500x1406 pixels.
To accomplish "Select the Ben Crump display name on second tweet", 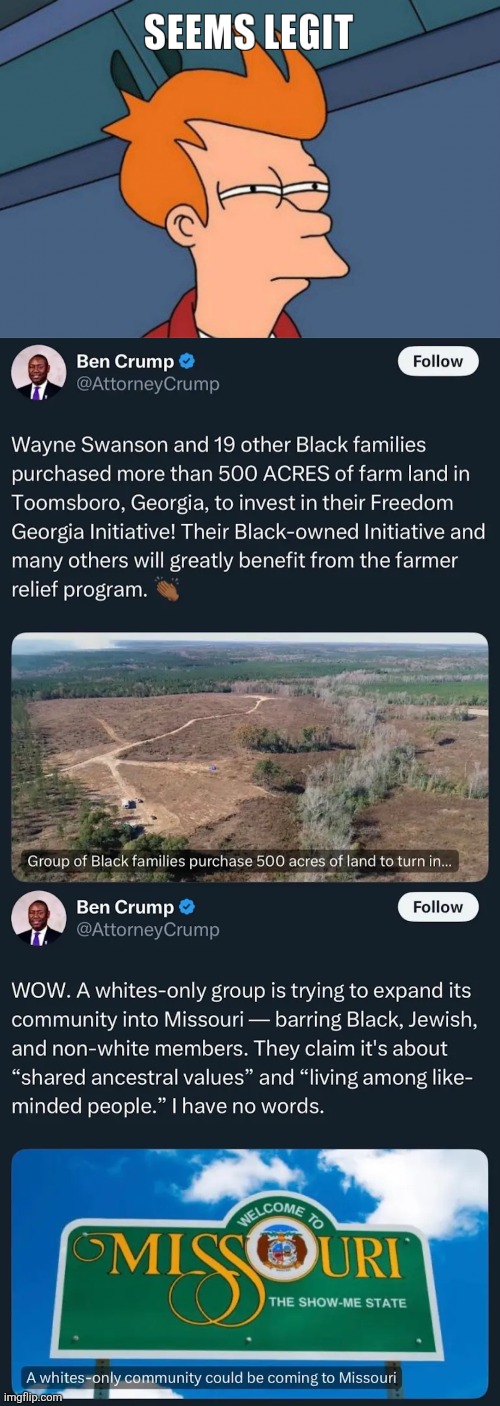I will (x=125, y=907).
